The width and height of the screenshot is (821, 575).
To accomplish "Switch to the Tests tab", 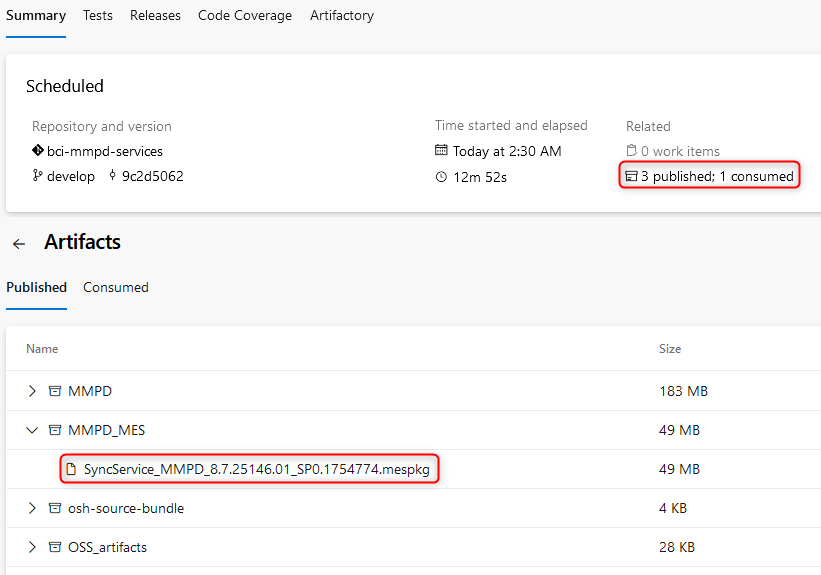I will [x=98, y=16].
